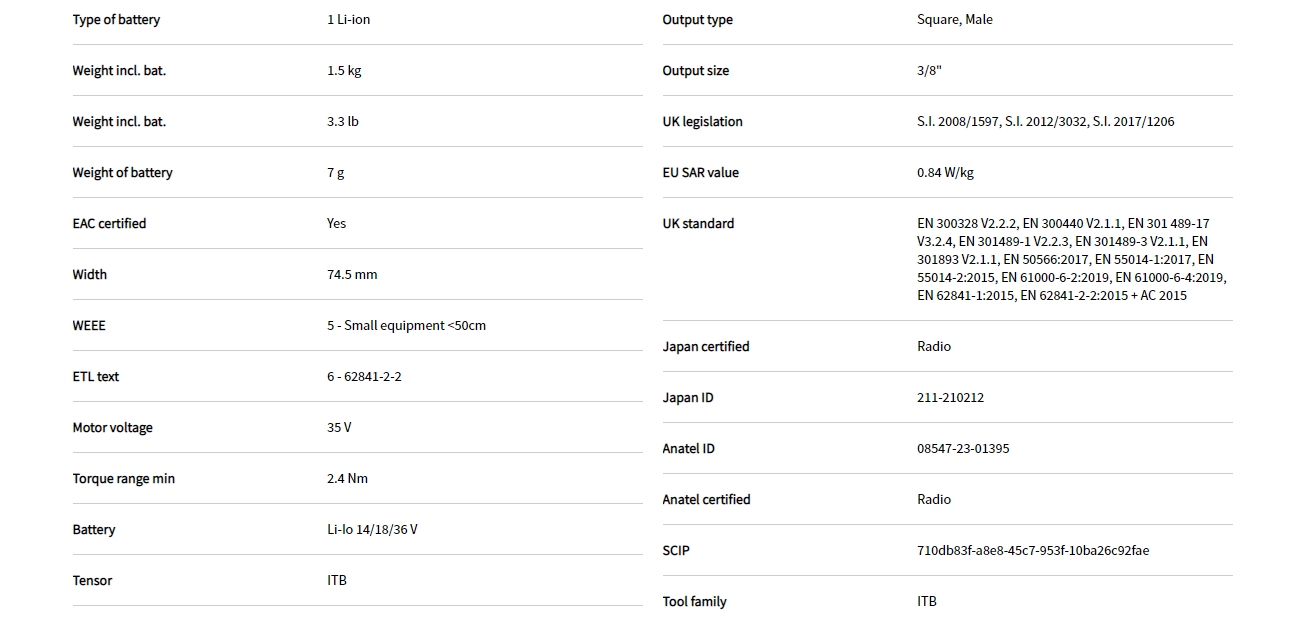
Task: Click the ETL text value 6 - 62841-2-2
Action: 364,376
